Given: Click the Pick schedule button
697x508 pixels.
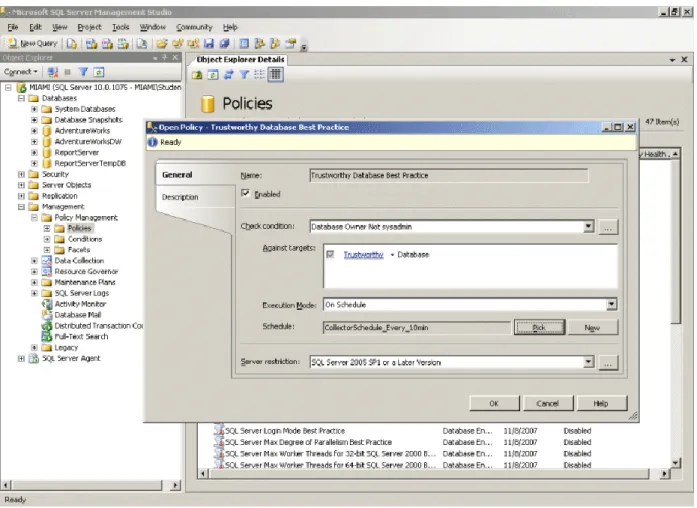Looking at the screenshot, I should (x=539, y=328).
